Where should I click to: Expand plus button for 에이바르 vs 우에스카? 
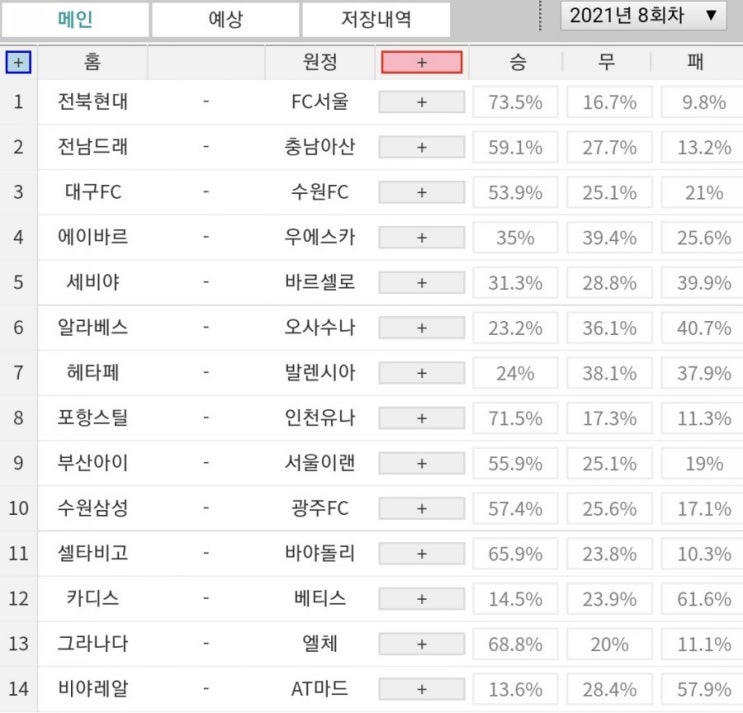[422, 237]
